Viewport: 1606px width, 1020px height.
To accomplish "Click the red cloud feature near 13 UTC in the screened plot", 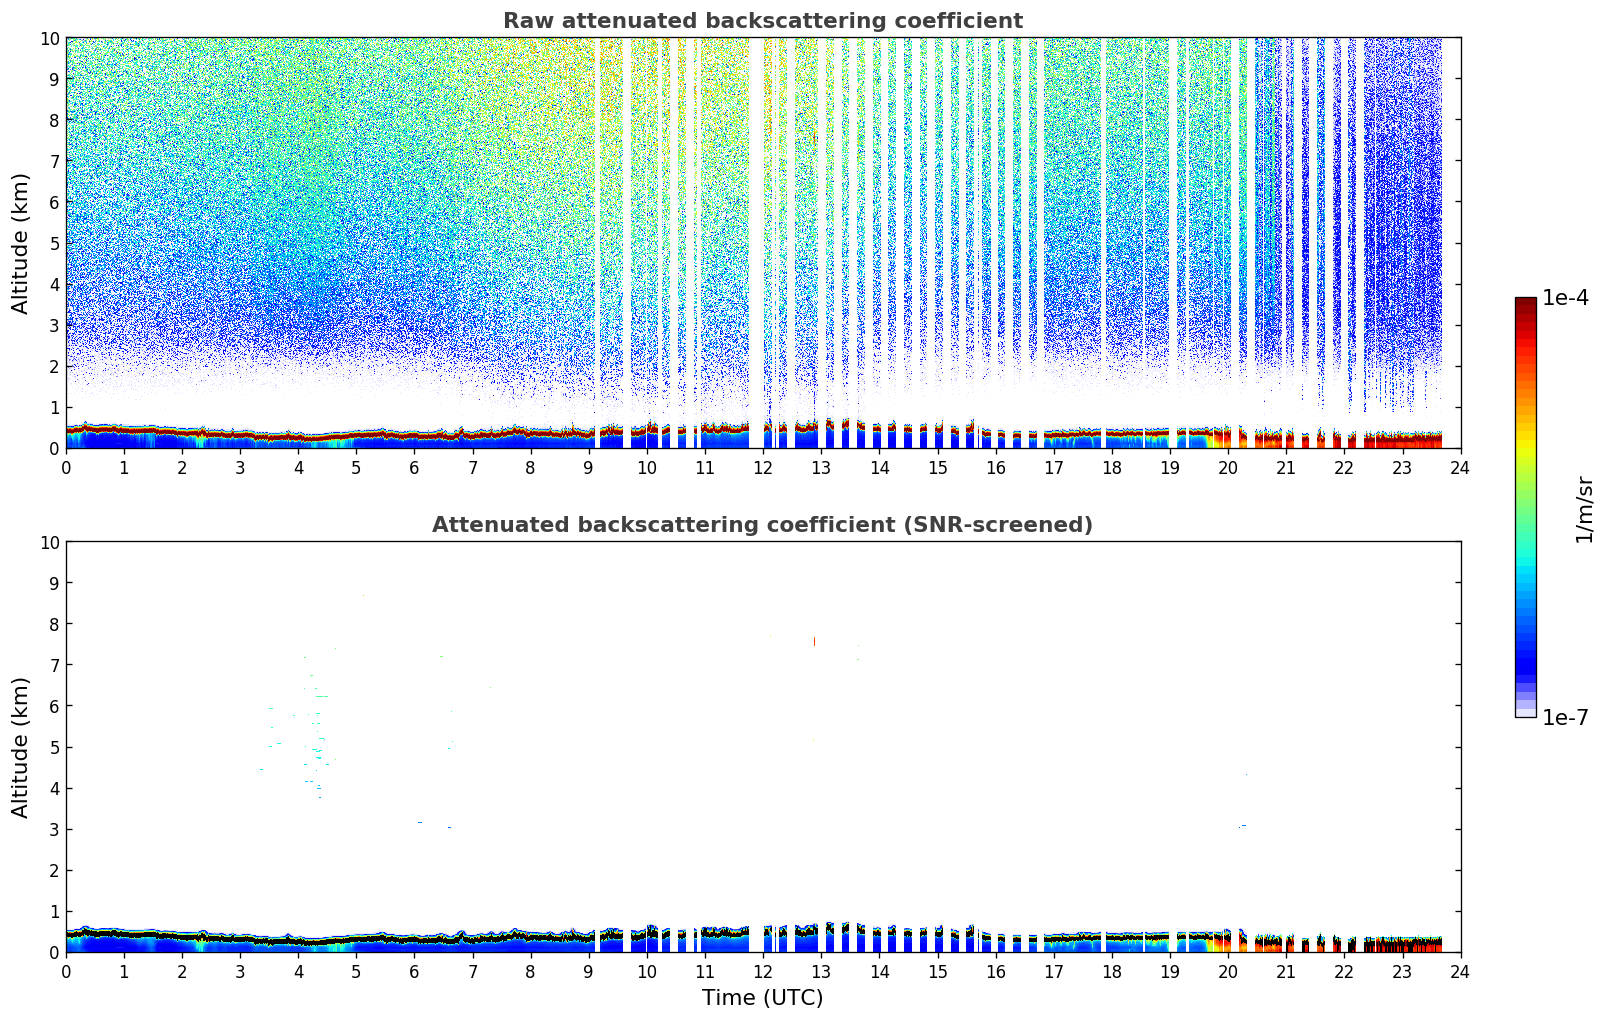I will tap(814, 641).
